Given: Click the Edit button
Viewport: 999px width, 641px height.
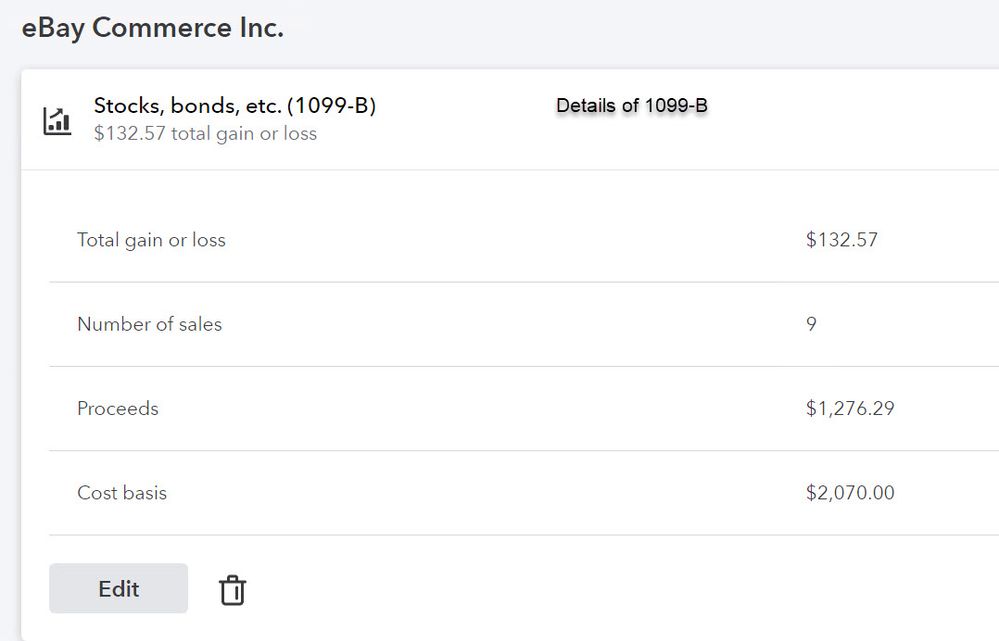Looking at the screenshot, I should tap(119, 588).
